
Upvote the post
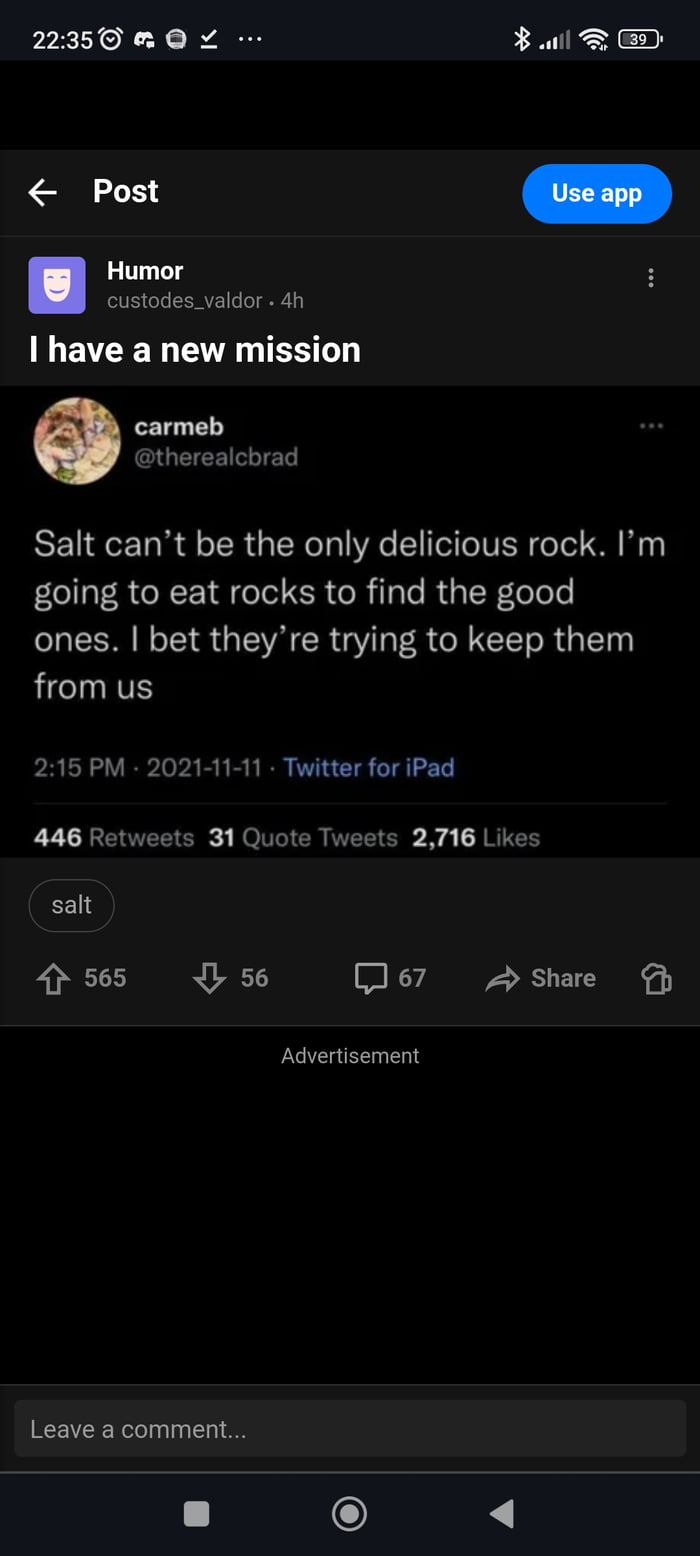(52, 978)
